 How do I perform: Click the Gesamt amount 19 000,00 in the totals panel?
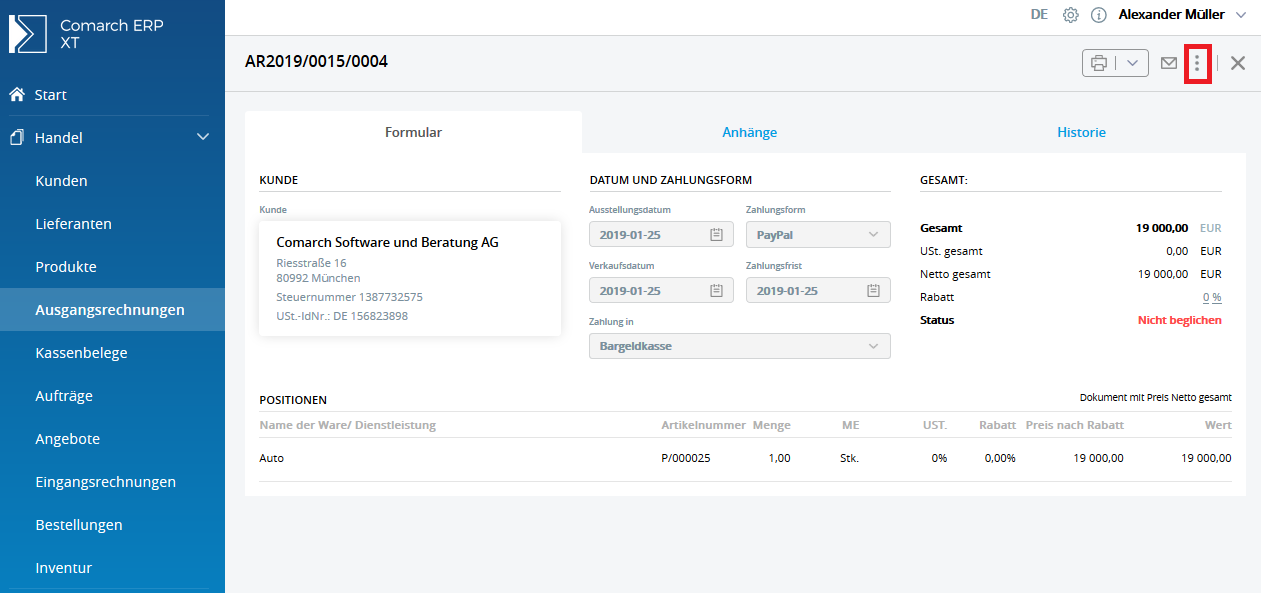tap(1162, 228)
